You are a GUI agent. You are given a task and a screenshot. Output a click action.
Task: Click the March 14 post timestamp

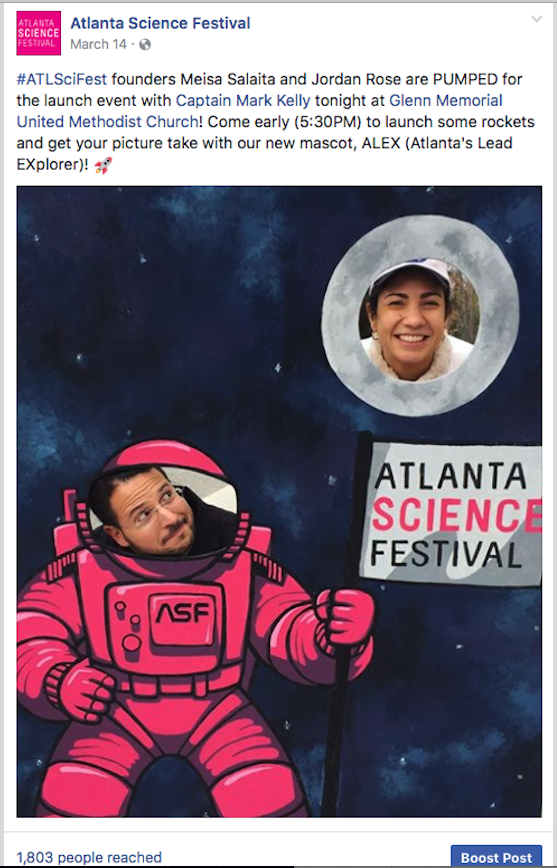click(x=99, y=45)
